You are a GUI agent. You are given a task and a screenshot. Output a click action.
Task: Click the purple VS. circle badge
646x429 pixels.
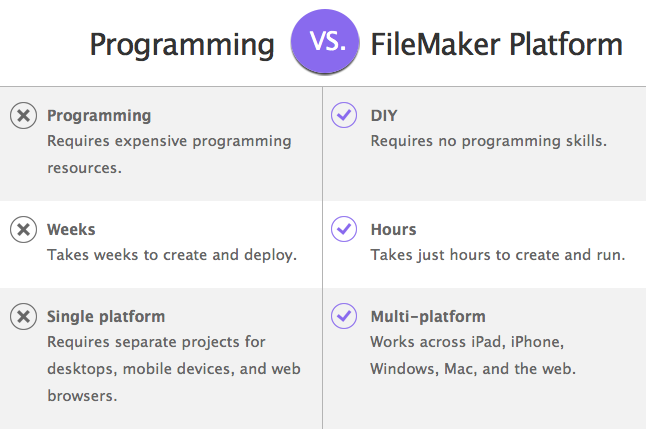(325, 42)
